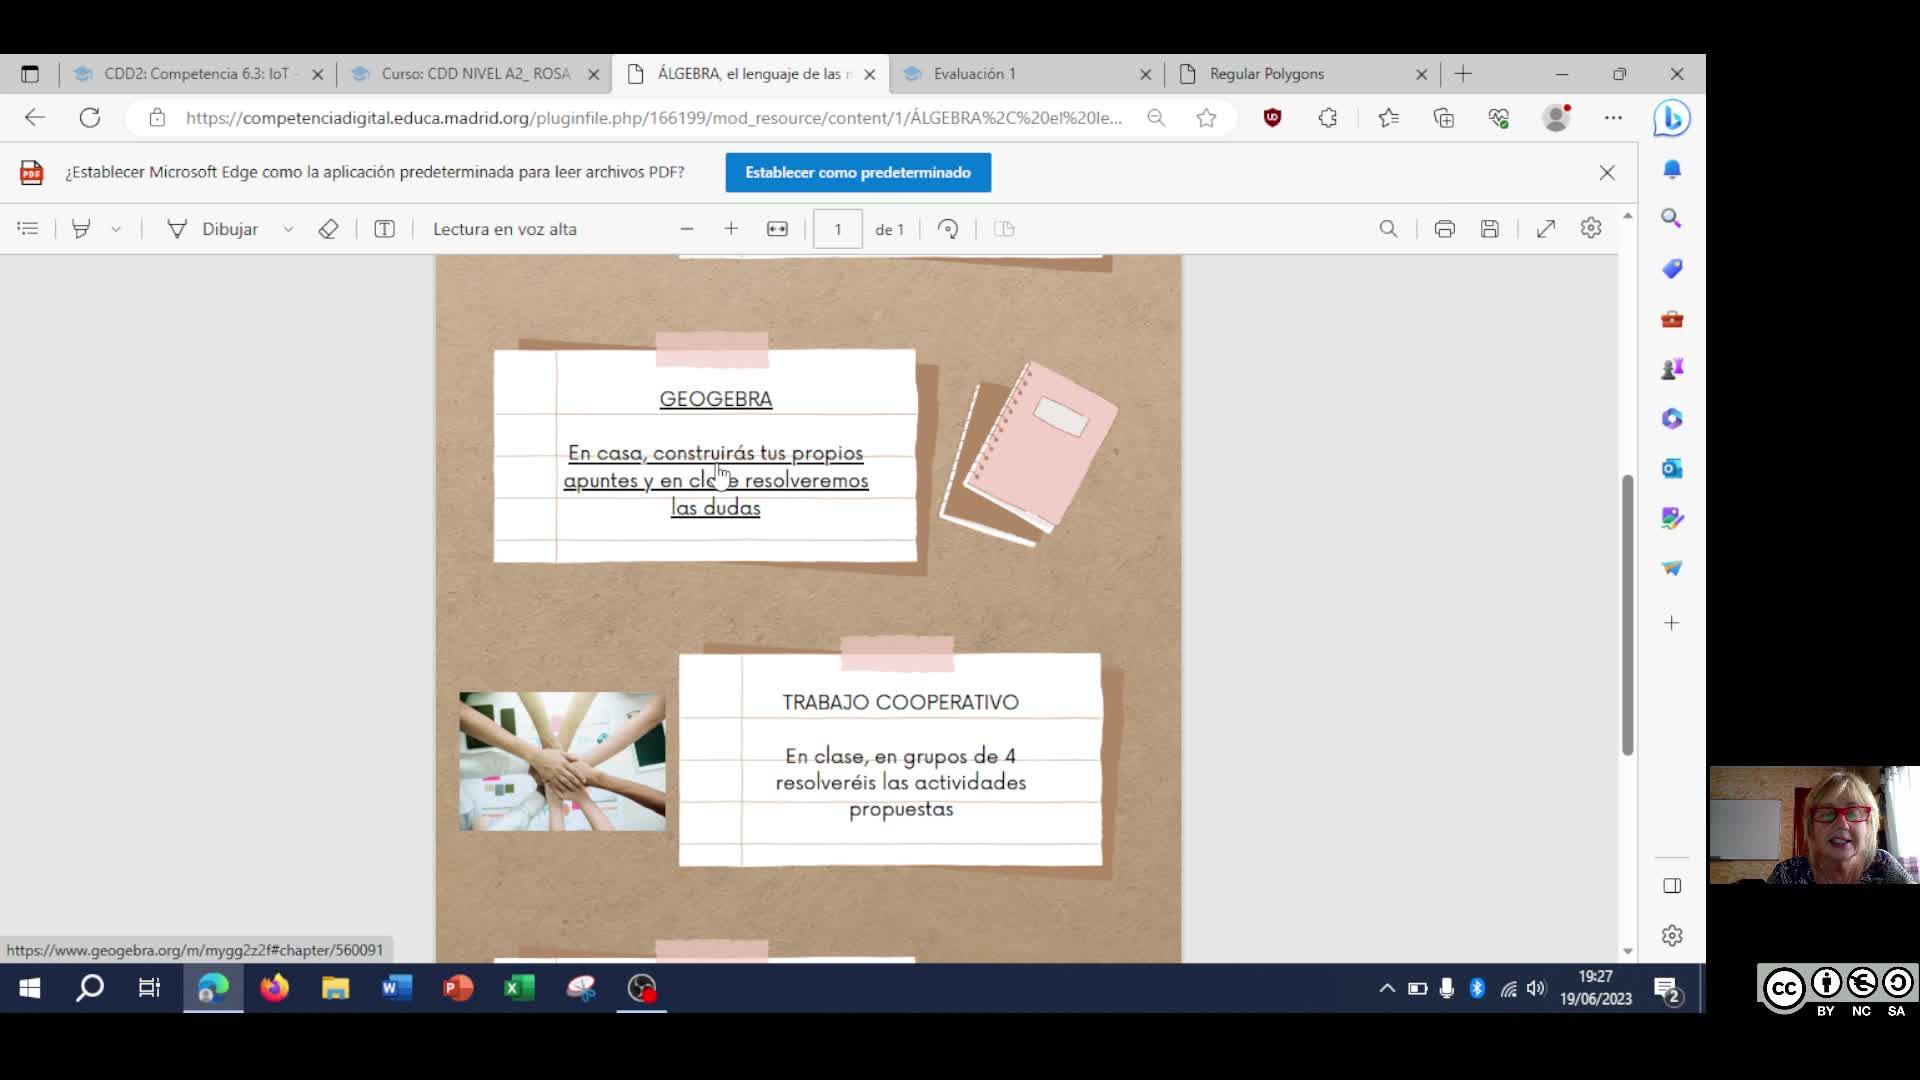Click the page number input field
The image size is (1920, 1080).
click(x=838, y=229)
